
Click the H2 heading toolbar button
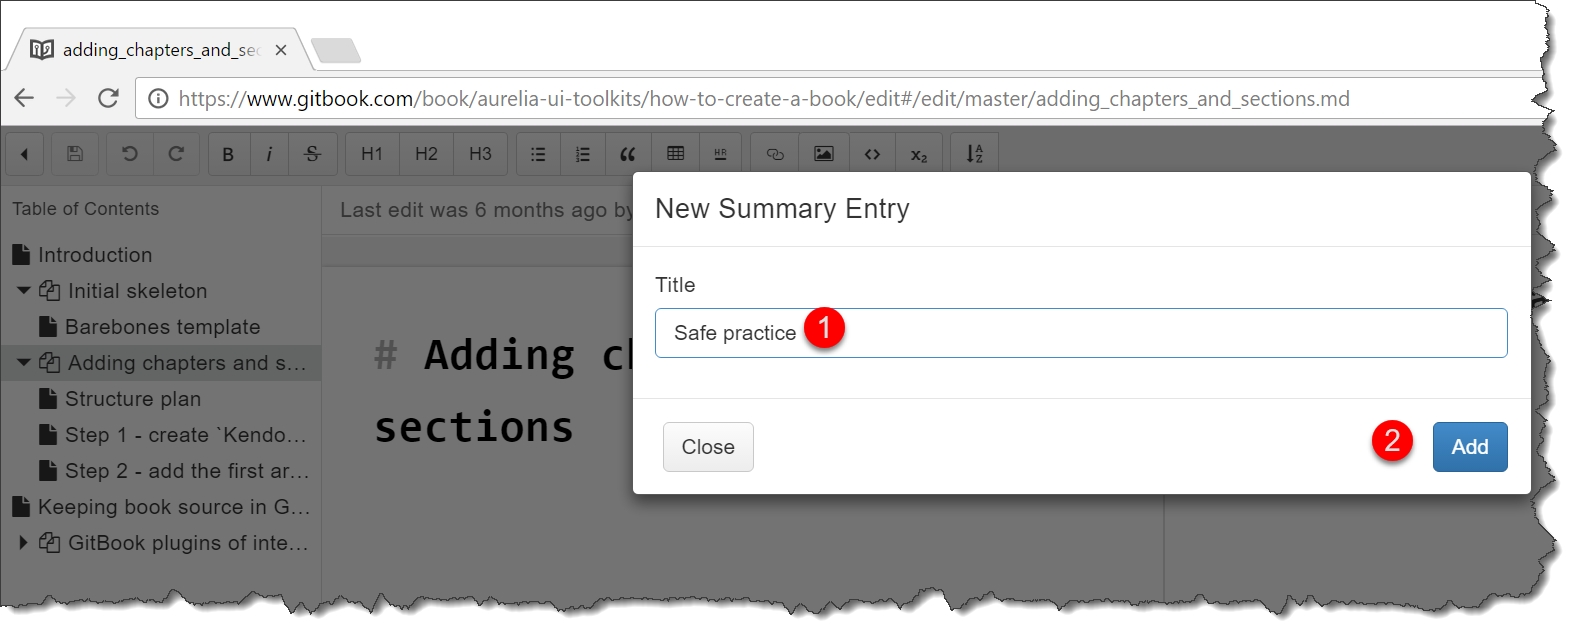coord(426,154)
